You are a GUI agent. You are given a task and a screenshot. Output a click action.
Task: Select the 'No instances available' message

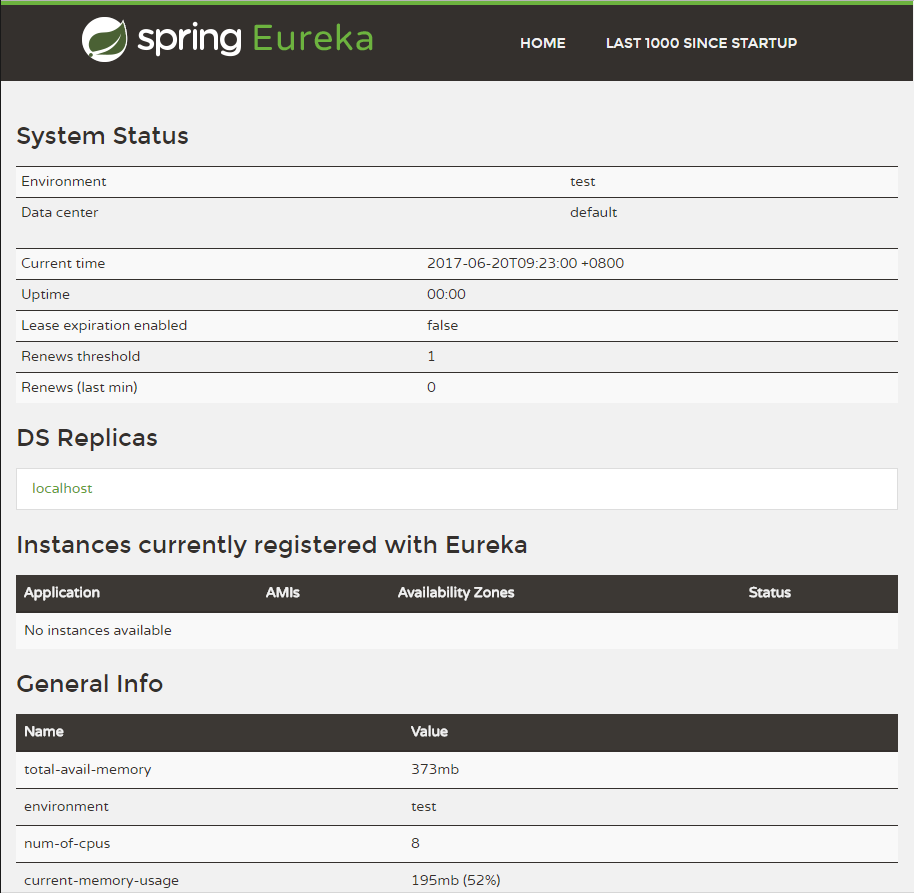click(98, 630)
